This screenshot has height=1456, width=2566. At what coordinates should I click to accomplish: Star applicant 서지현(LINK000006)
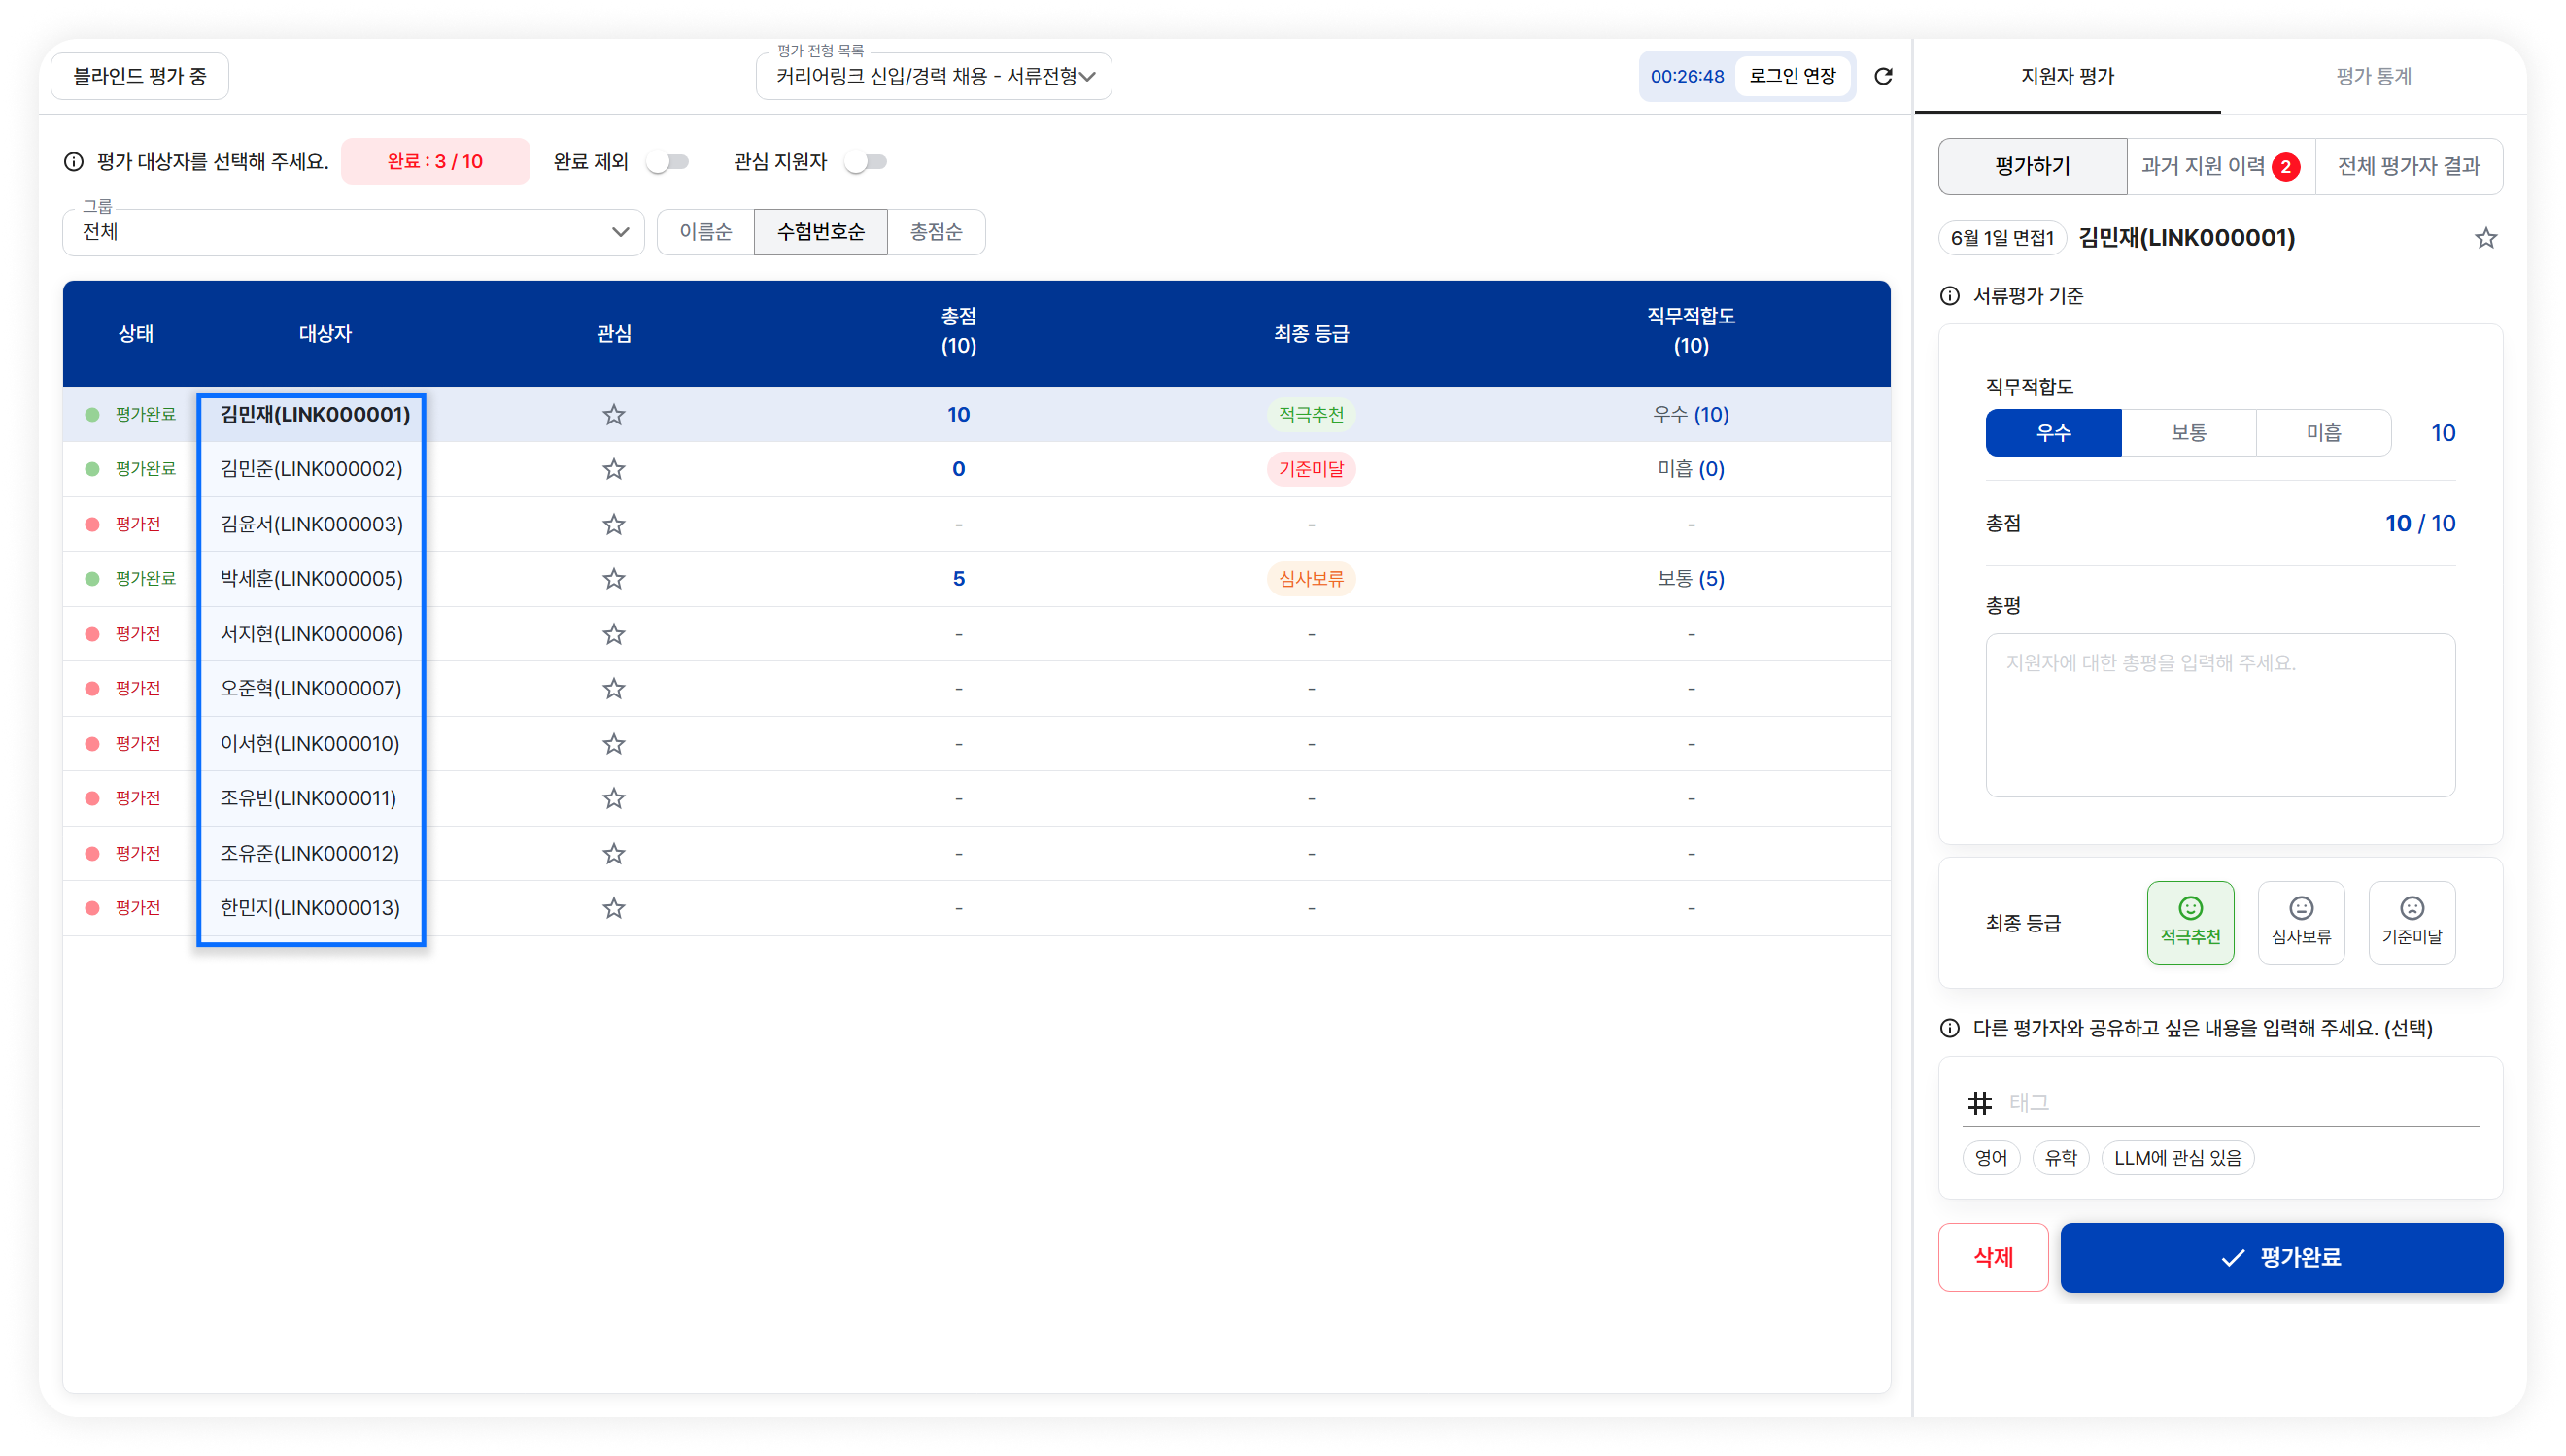coord(614,634)
